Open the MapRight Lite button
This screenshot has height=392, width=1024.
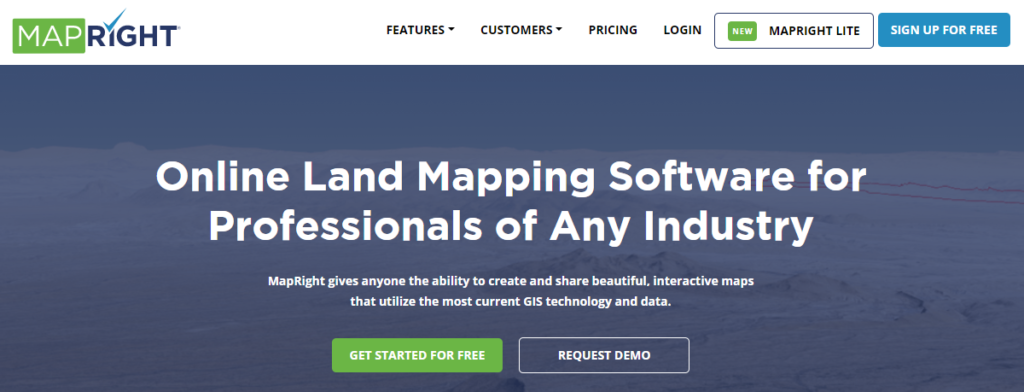[x=794, y=31]
